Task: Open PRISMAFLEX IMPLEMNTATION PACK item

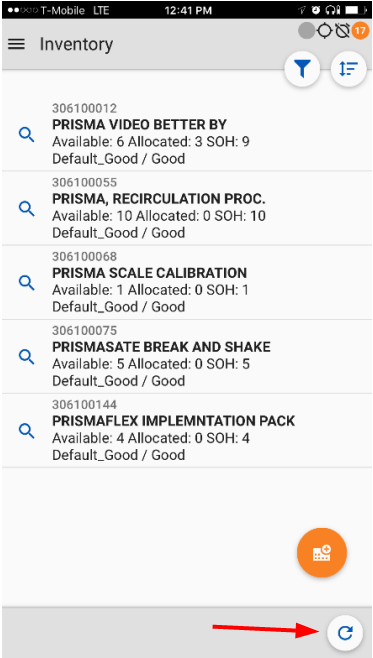Action: tap(187, 431)
